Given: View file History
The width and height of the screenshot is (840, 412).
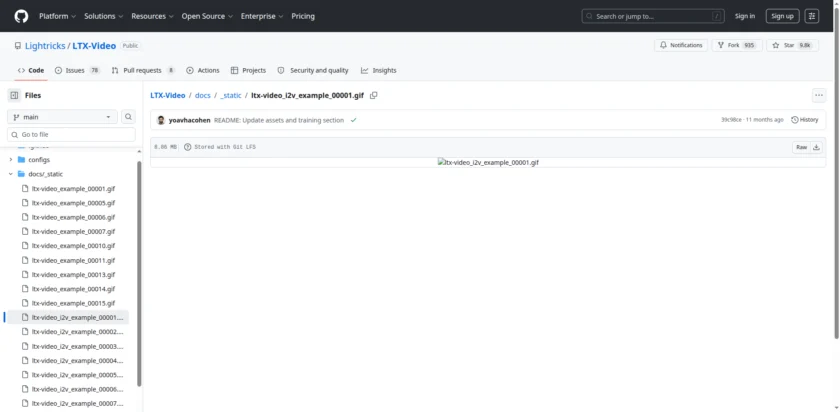Looking at the screenshot, I should click(x=805, y=120).
